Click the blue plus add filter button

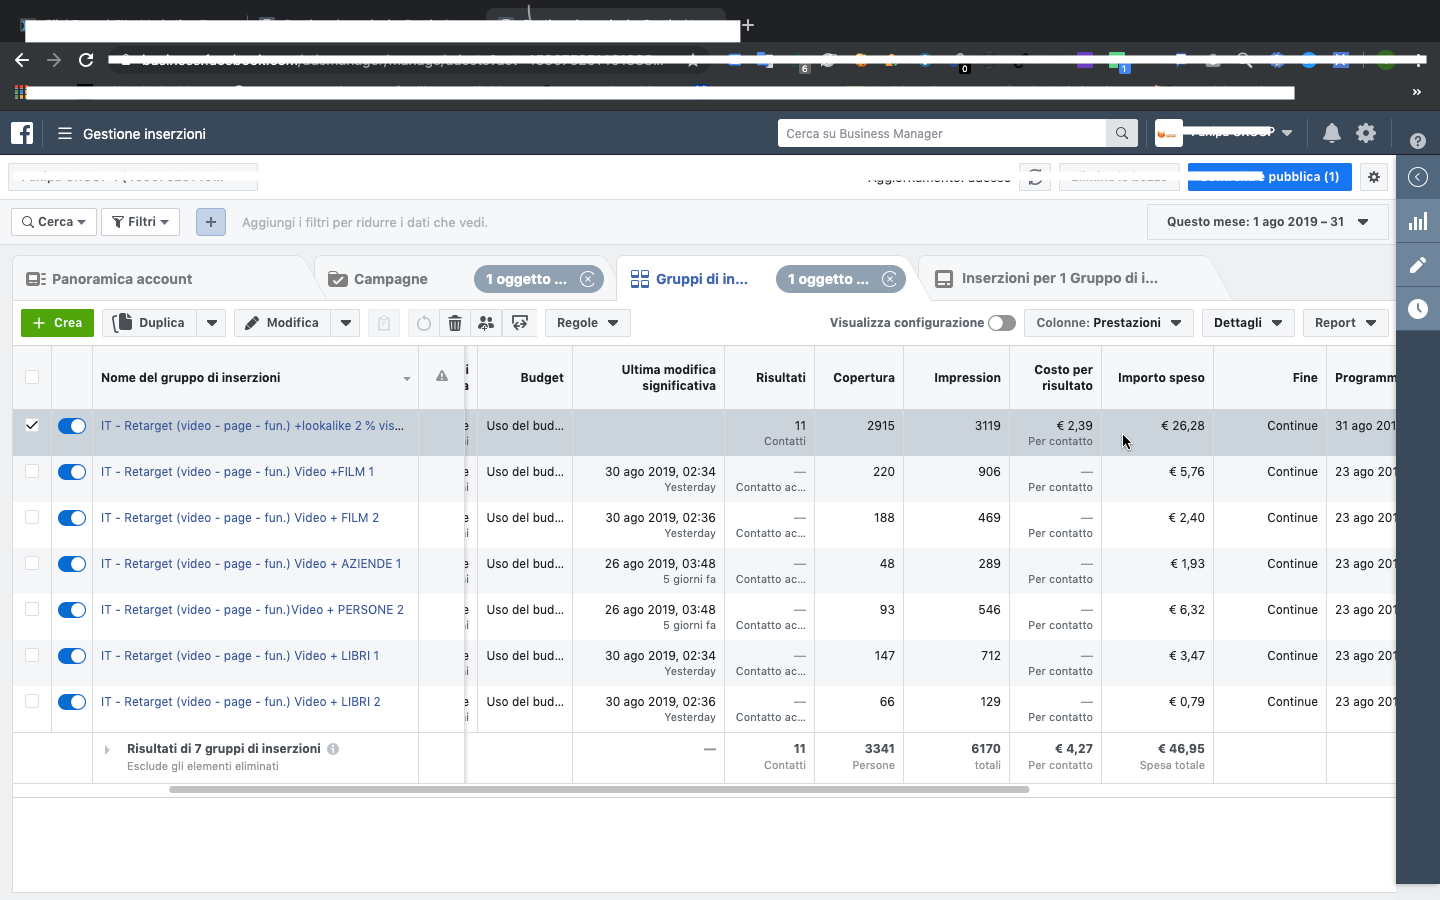(211, 222)
